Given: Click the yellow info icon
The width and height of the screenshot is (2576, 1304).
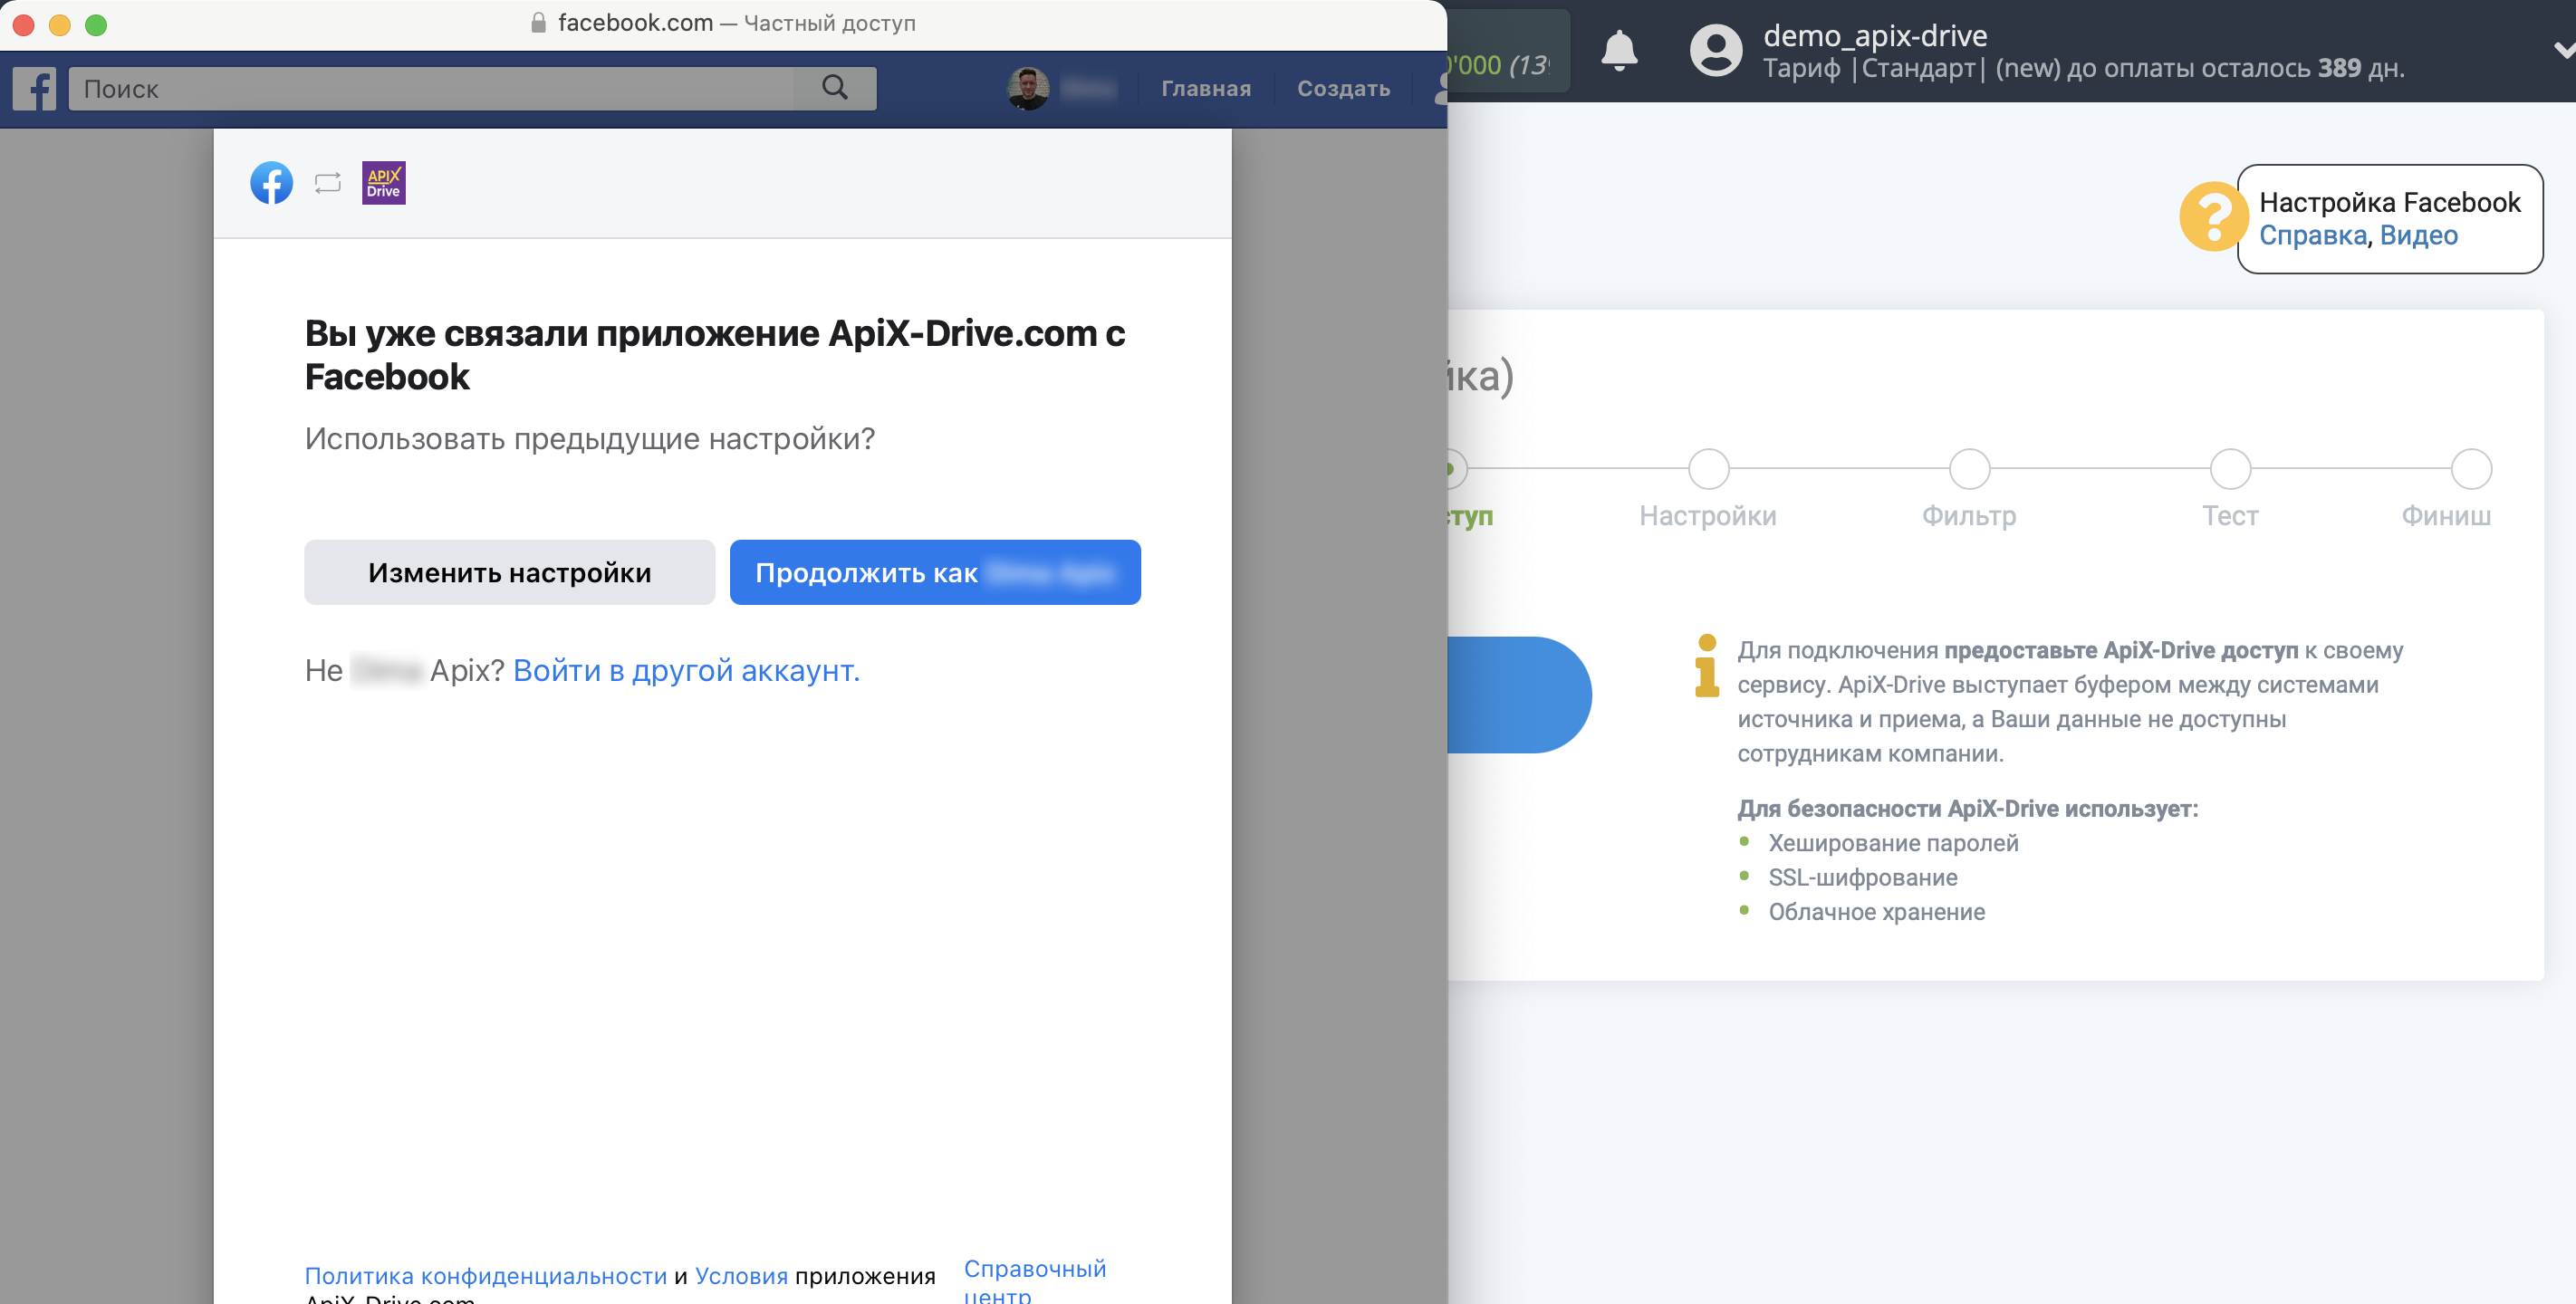Looking at the screenshot, I should [1707, 665].
